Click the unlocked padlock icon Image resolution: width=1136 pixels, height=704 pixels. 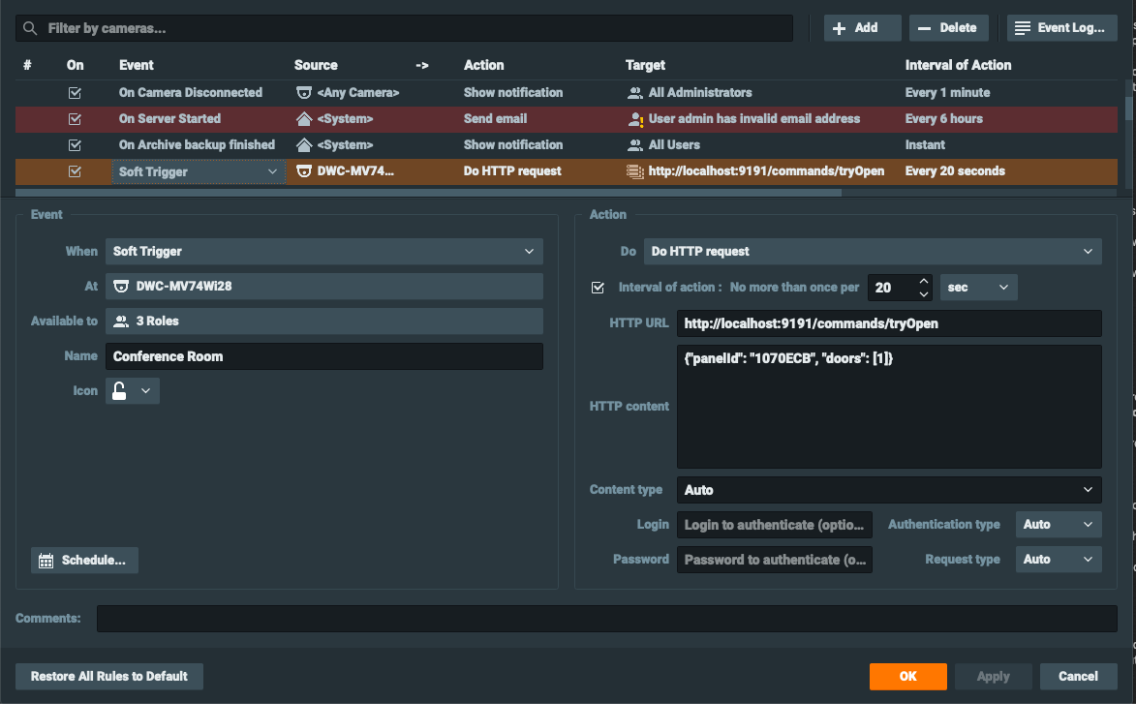click(120, 390)
